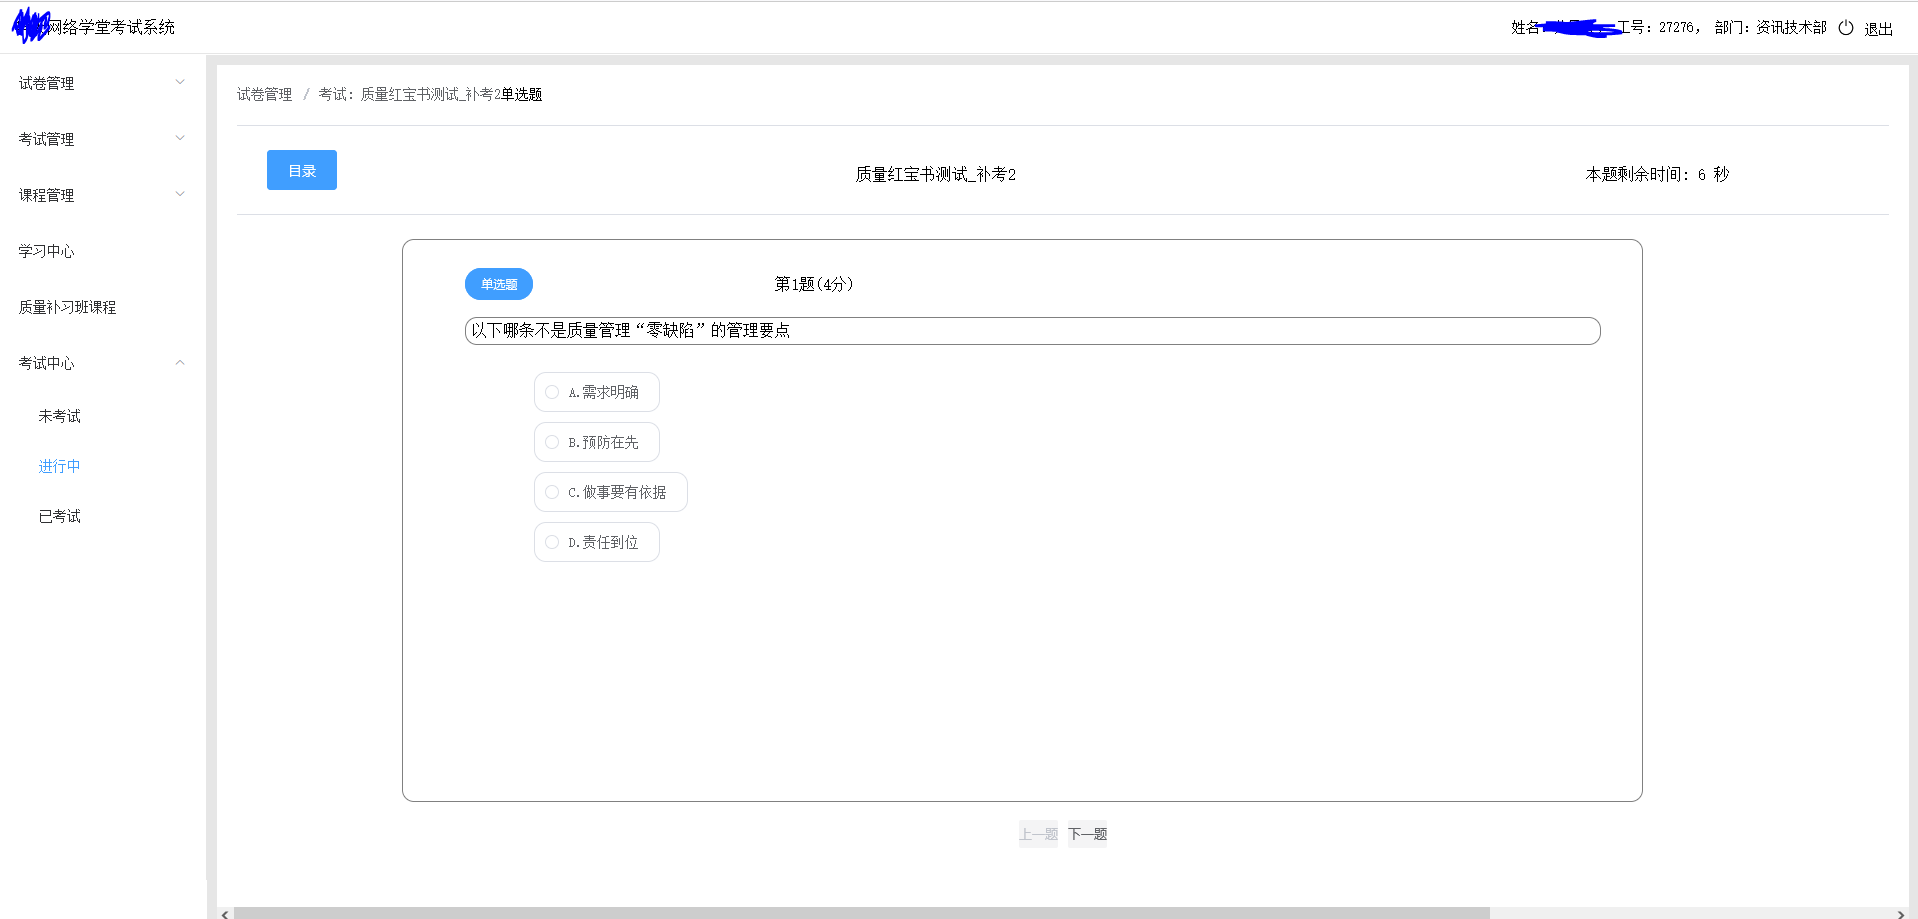This screenshot has height=919, width=1918.
Task: Expand the 考试管理 chevron
Action: 180,138
